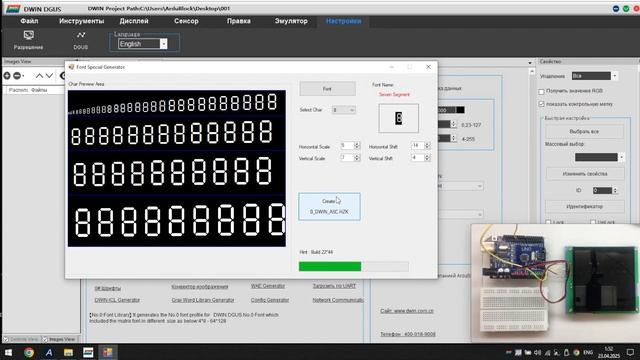Click the Horizontal Scale spinner arrows

click(357, 146)
